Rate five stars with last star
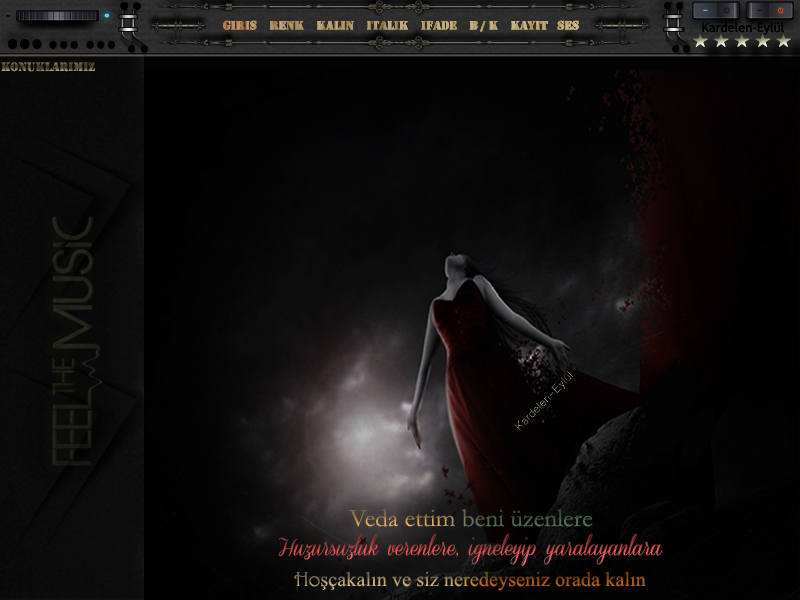Viewport: 800px width, 600px height. point(783,41)
